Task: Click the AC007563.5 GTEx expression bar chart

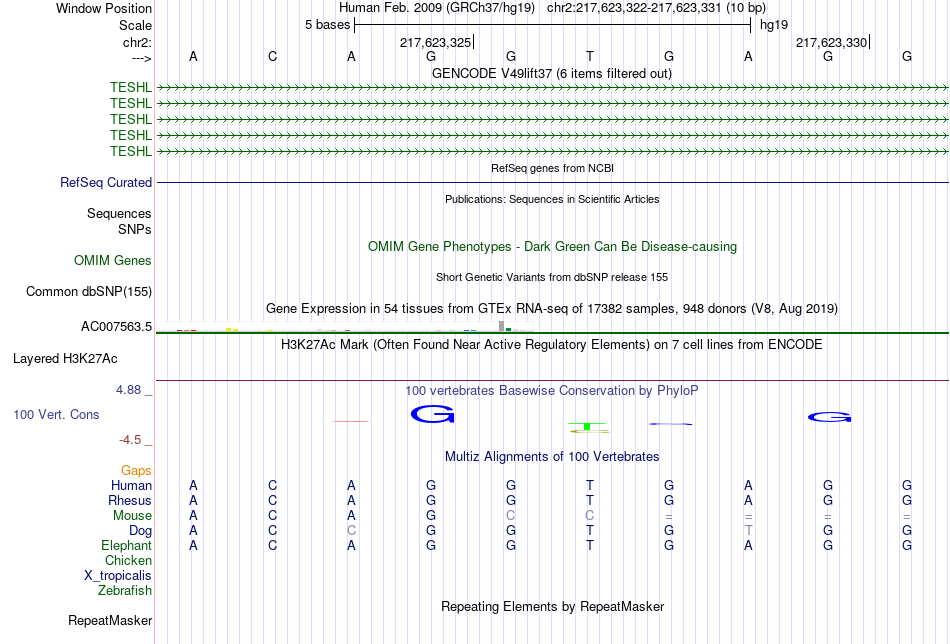Action: tap(345, 327)
